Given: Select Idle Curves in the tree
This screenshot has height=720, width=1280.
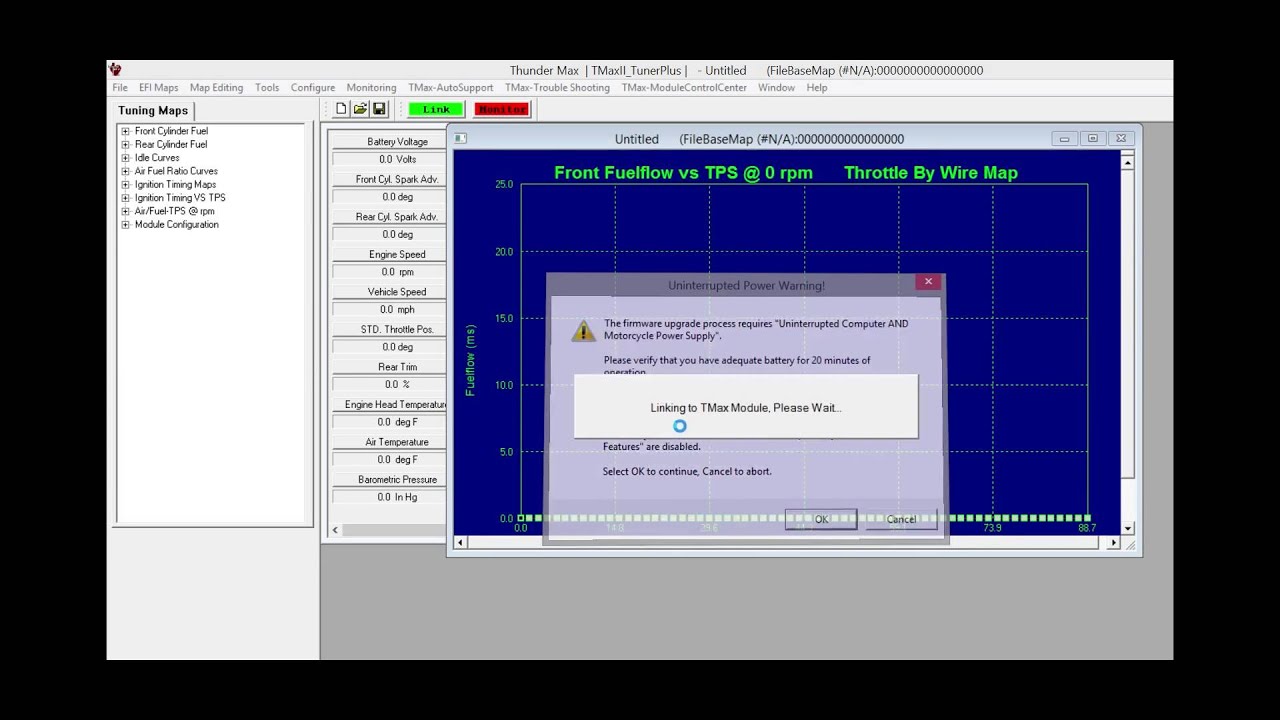Looking at the screenshot, I should tap(157, 158).
